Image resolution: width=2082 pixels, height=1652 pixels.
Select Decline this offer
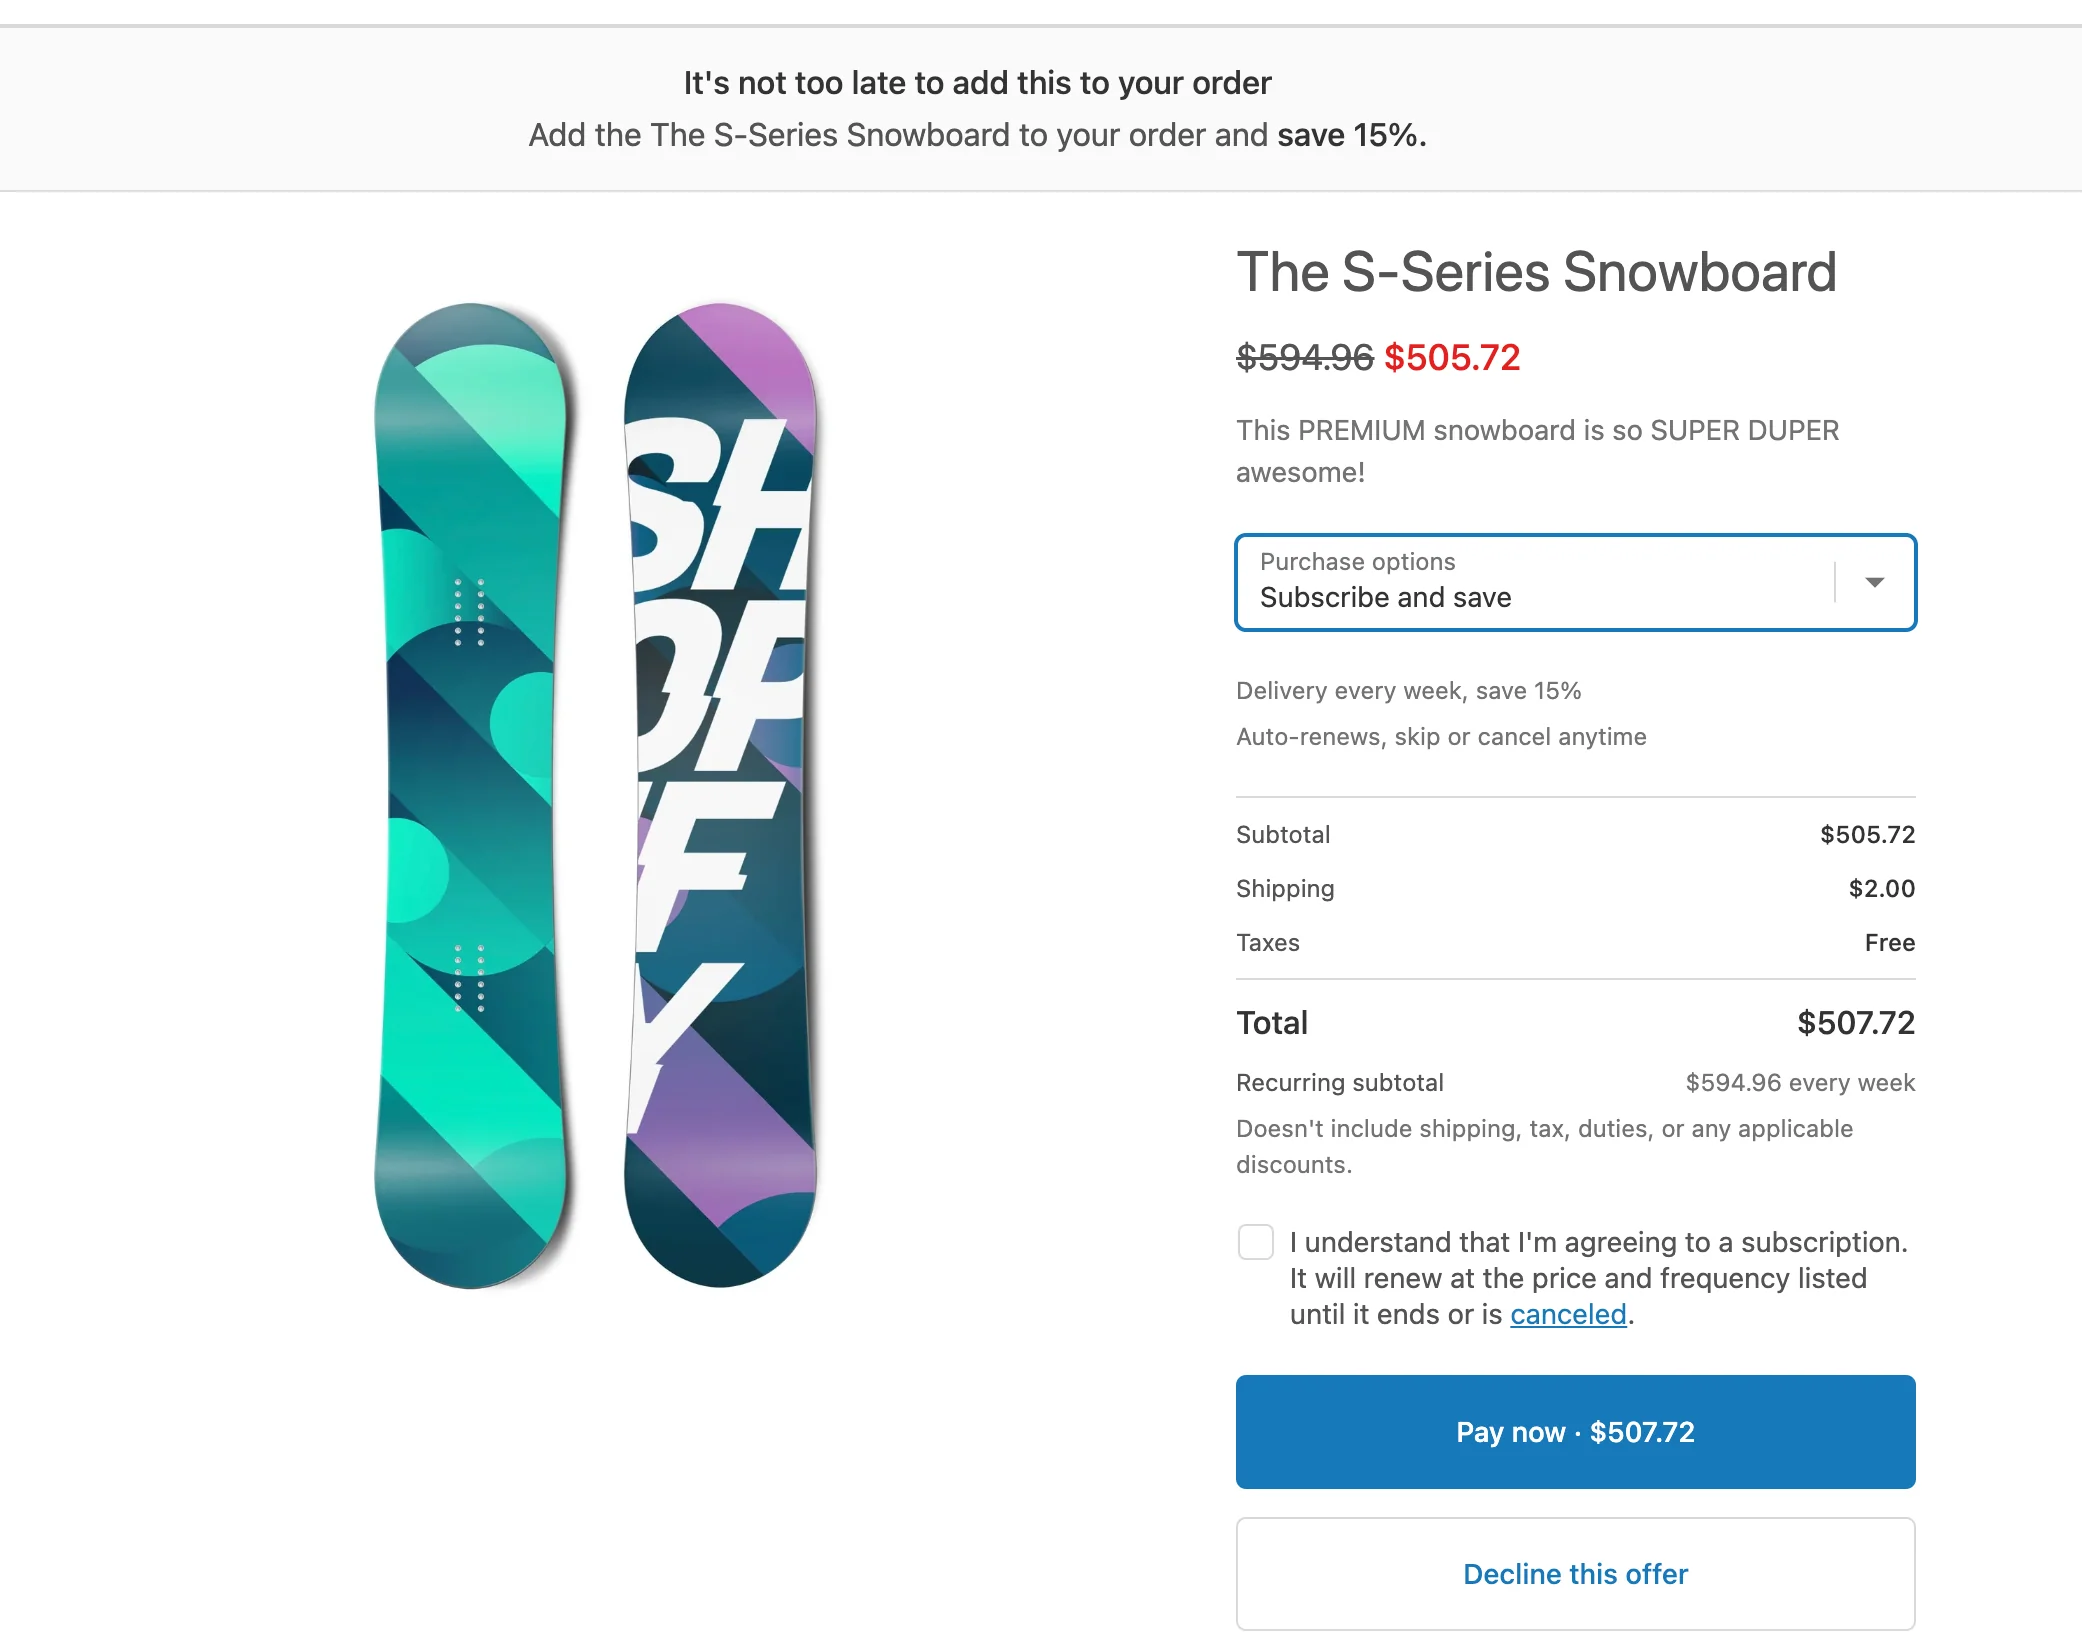[x=1575, y=1573]
